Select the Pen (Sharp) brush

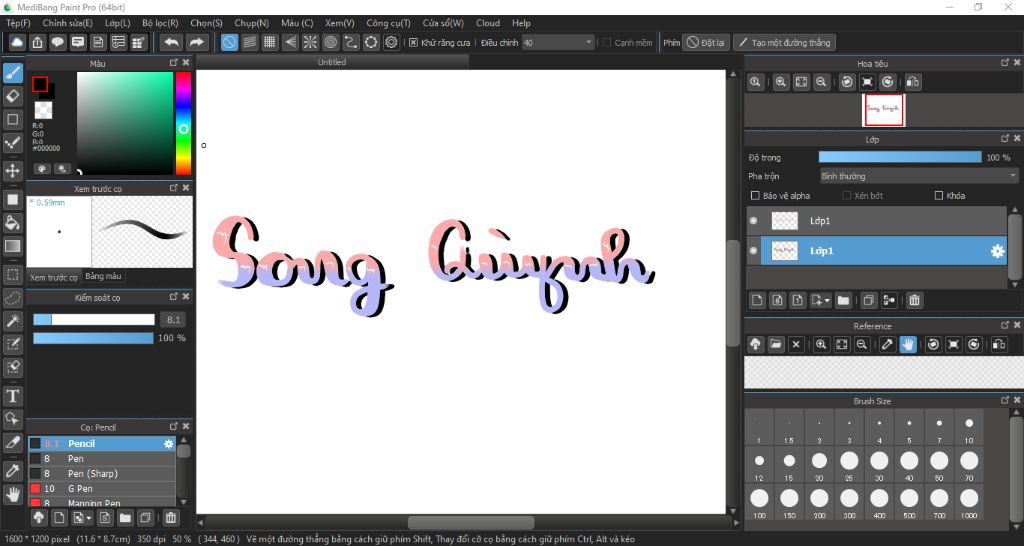[102, 474]
